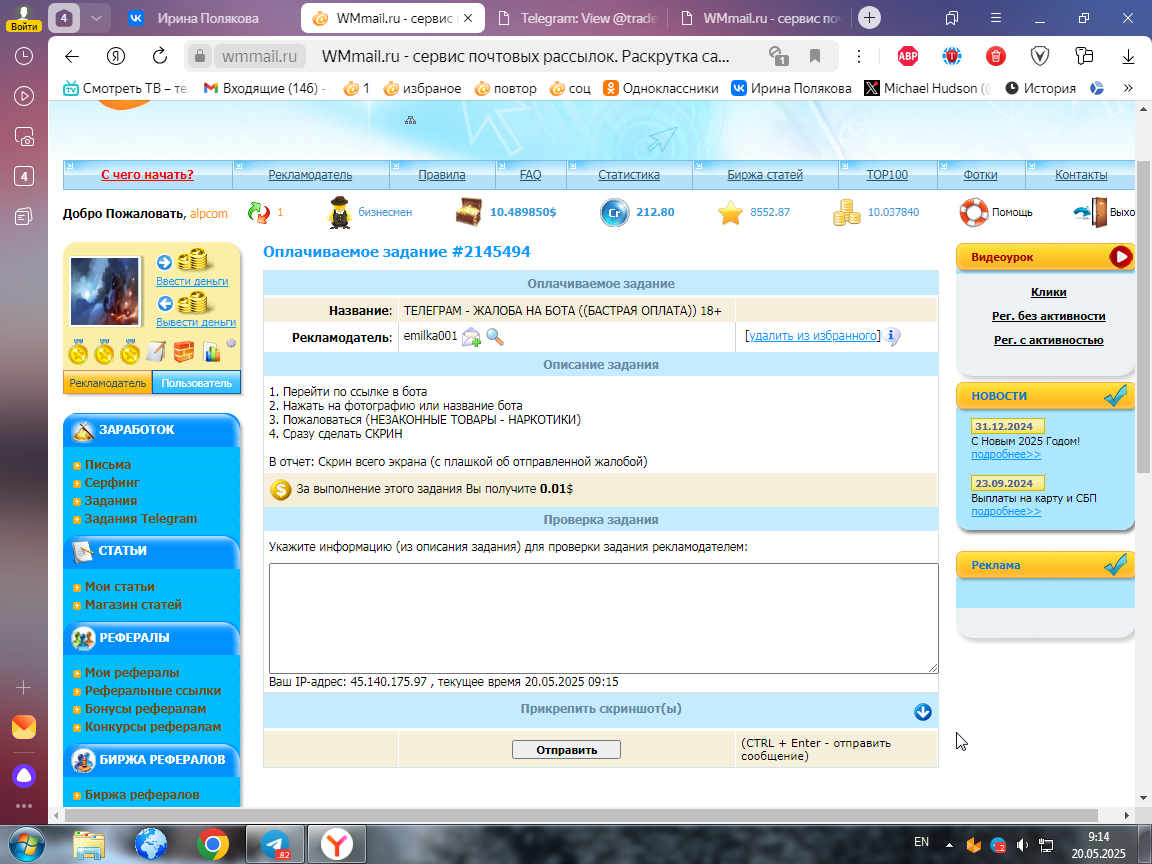Click the volume speaker tray icon
Screen dimensions: 1152x864
1022,845
